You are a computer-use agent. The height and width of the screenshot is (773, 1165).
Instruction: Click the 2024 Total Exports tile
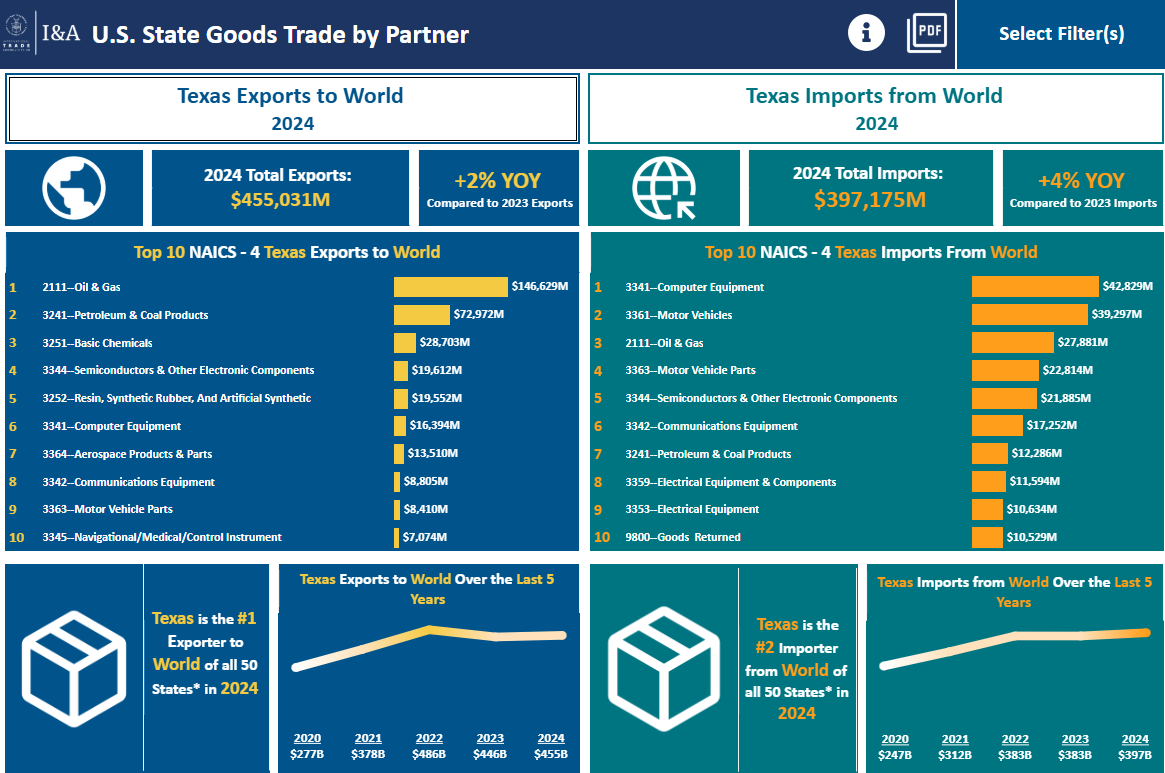(x=280, y=188)
